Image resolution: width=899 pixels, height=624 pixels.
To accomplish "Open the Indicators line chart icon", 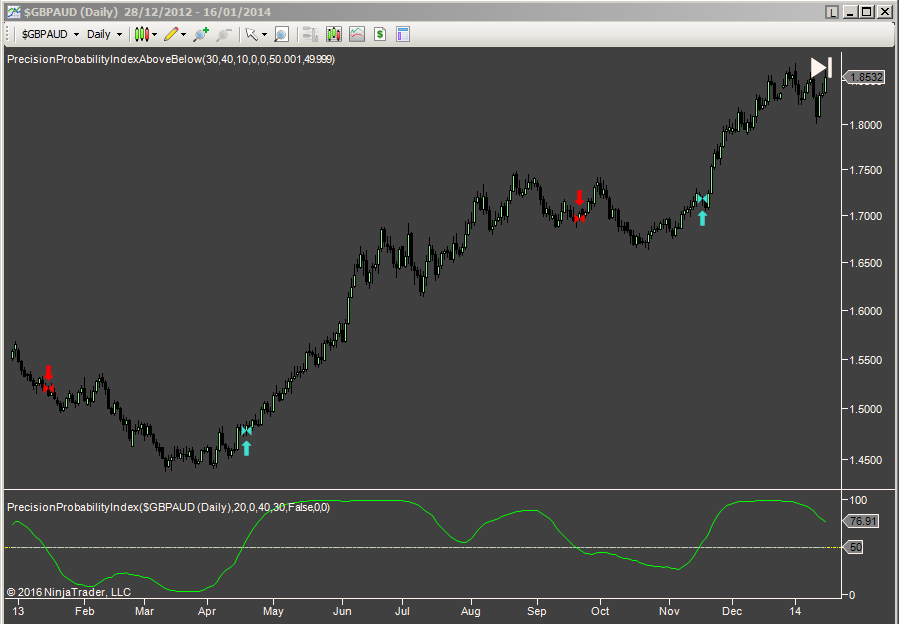I will pyautogui.click(x=357, y=34).
